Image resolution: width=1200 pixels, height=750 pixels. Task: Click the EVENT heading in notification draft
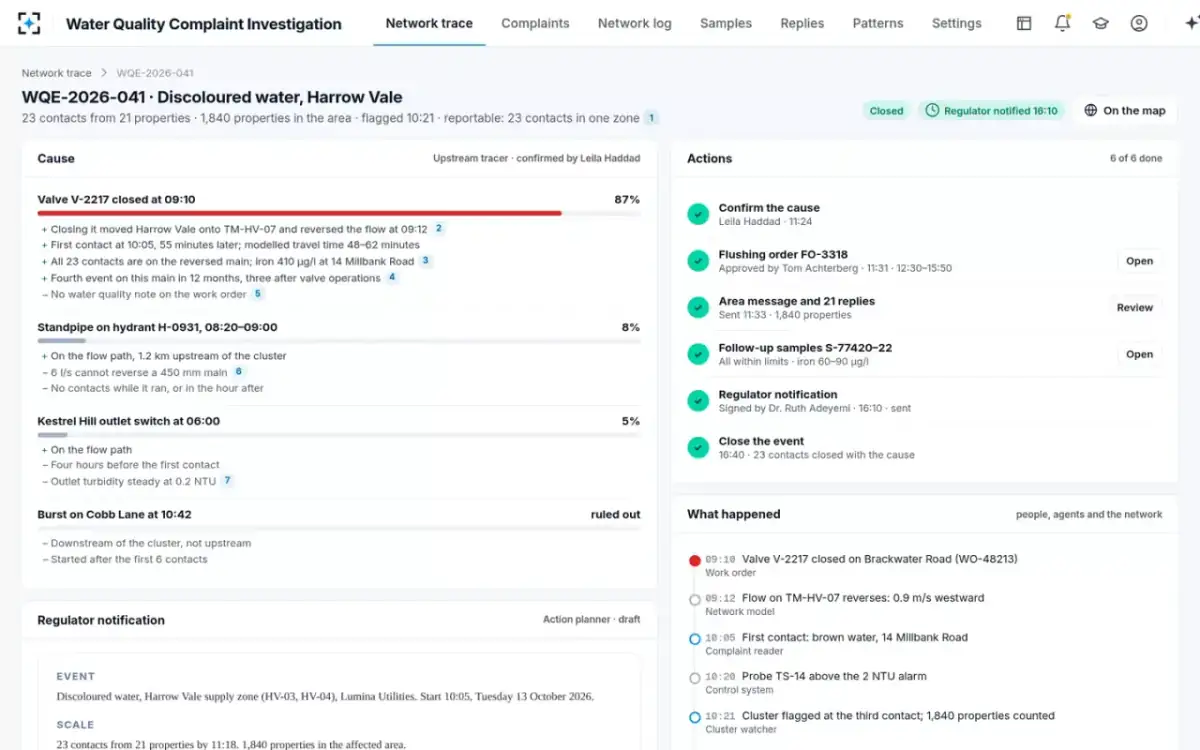point(76,676)
